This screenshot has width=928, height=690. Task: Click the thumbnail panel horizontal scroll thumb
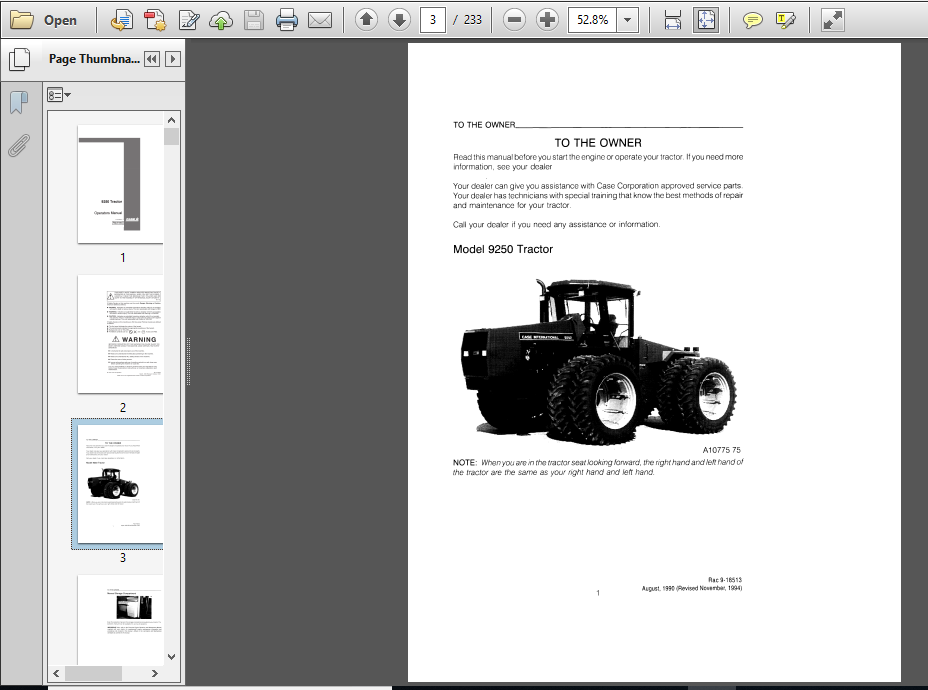pos(94,673)
